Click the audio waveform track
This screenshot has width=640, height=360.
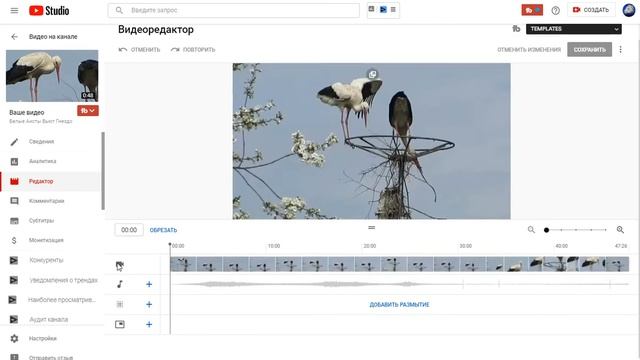pyautogui.click(x=400, y=284)
